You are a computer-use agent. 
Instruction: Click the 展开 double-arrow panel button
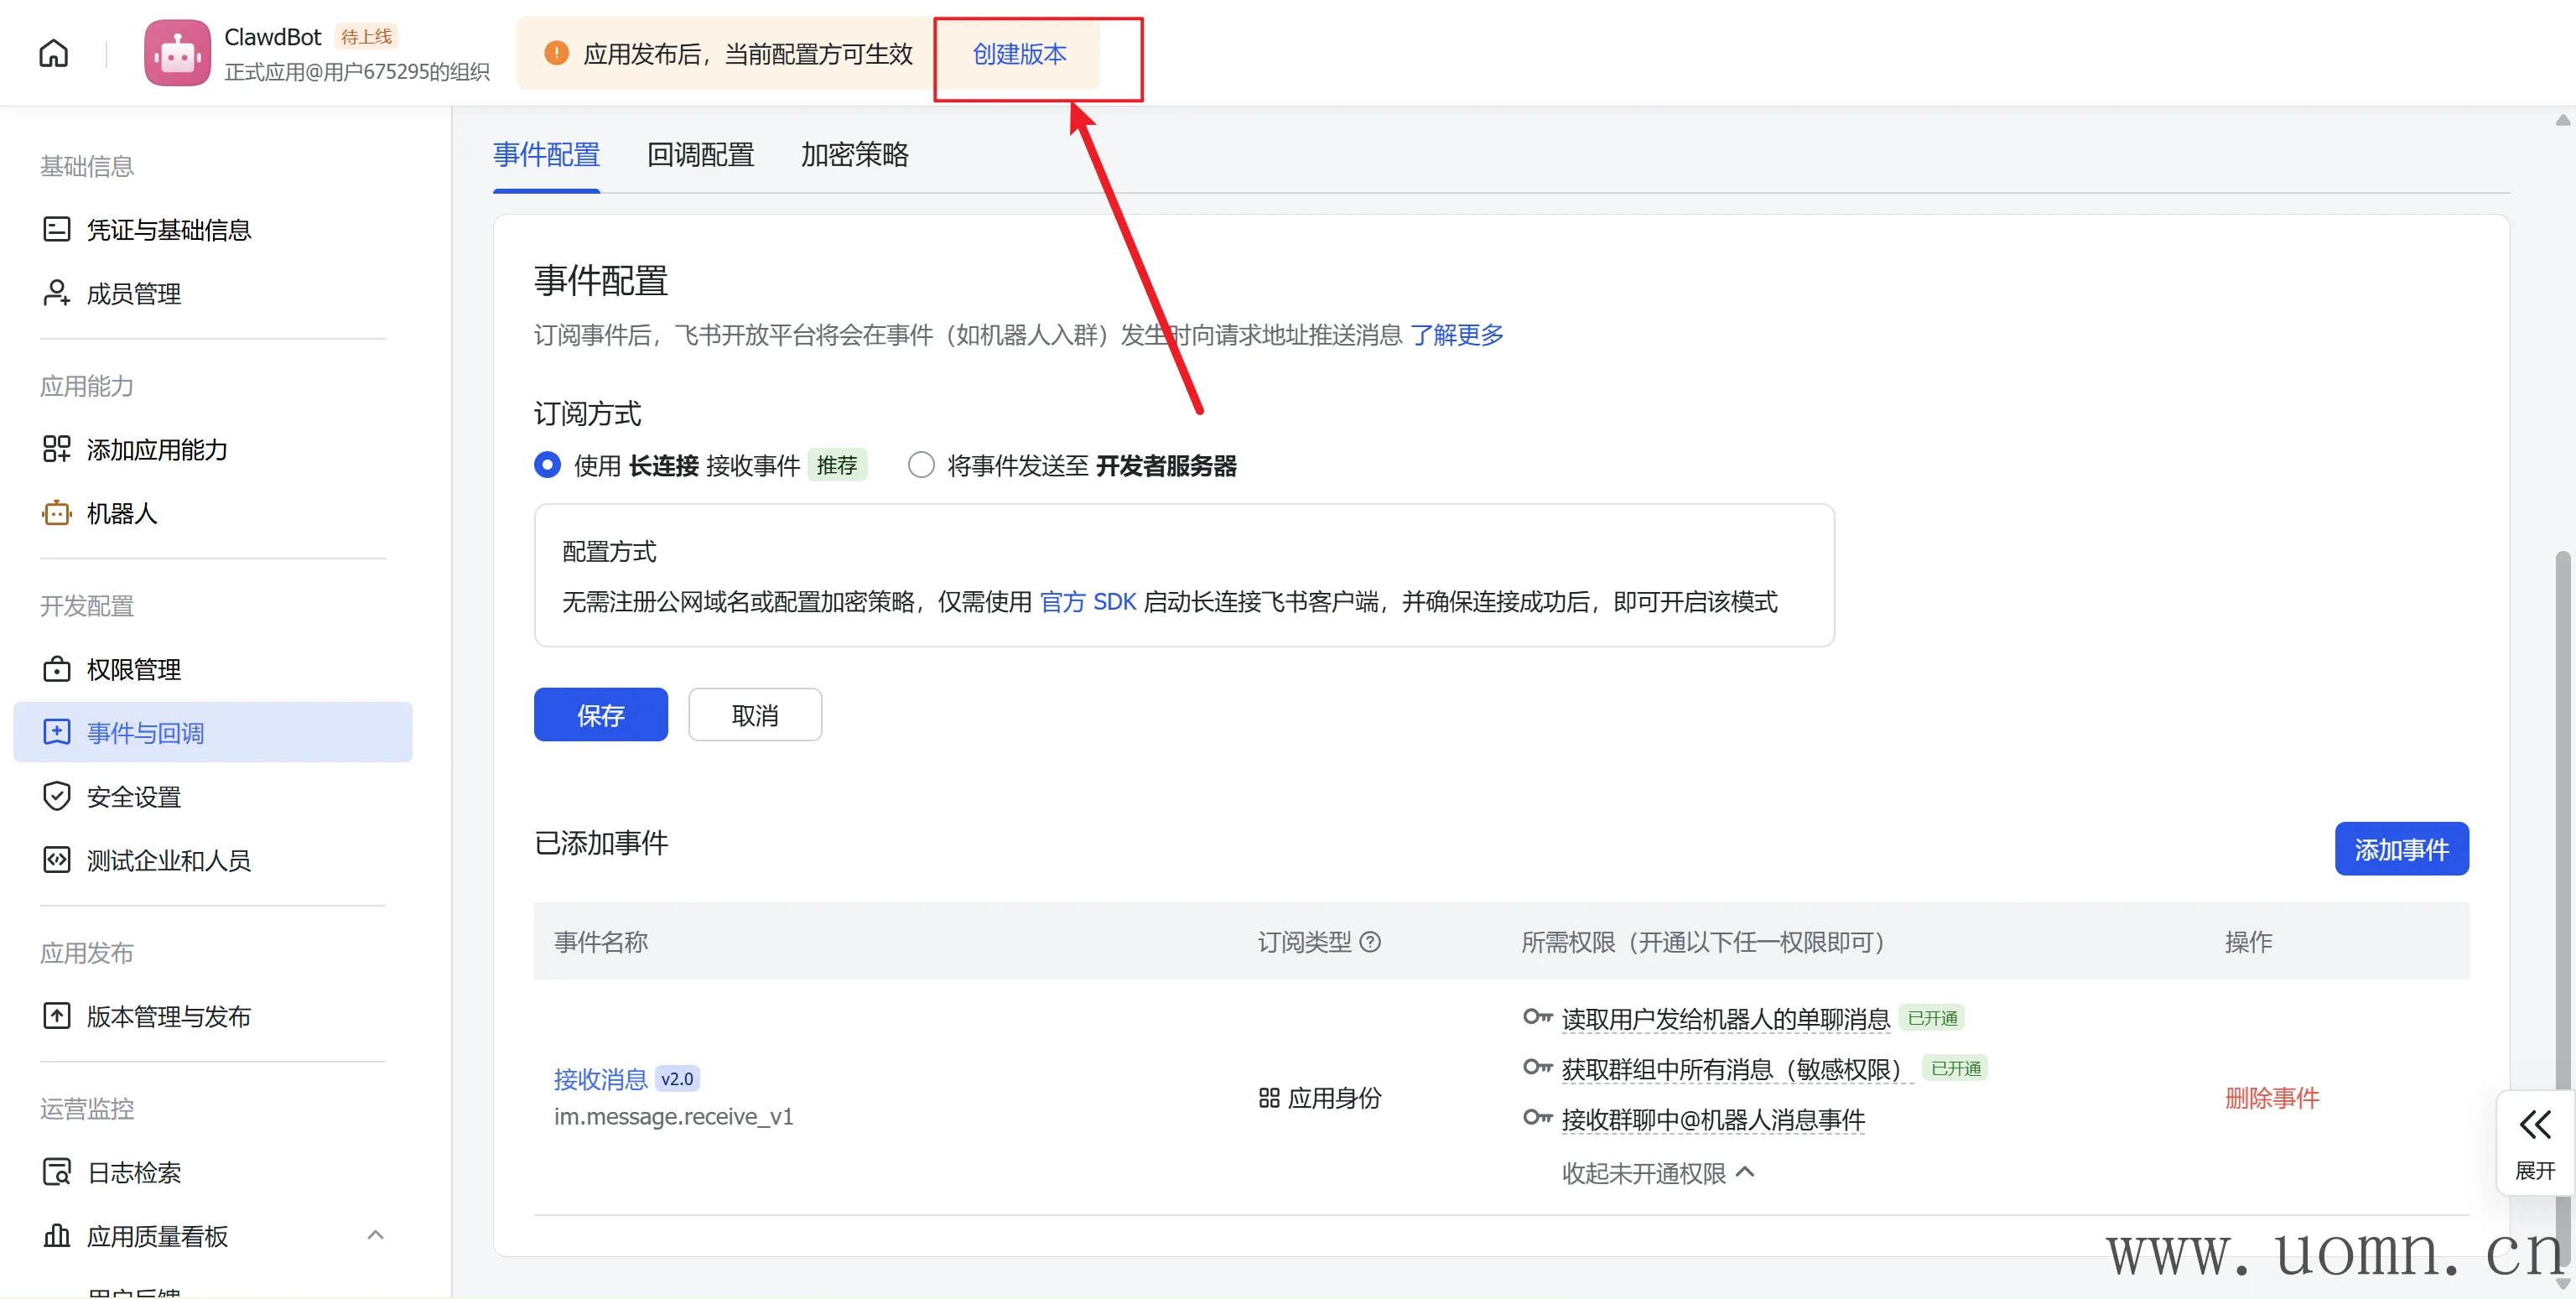[x=2534, y=1143]
